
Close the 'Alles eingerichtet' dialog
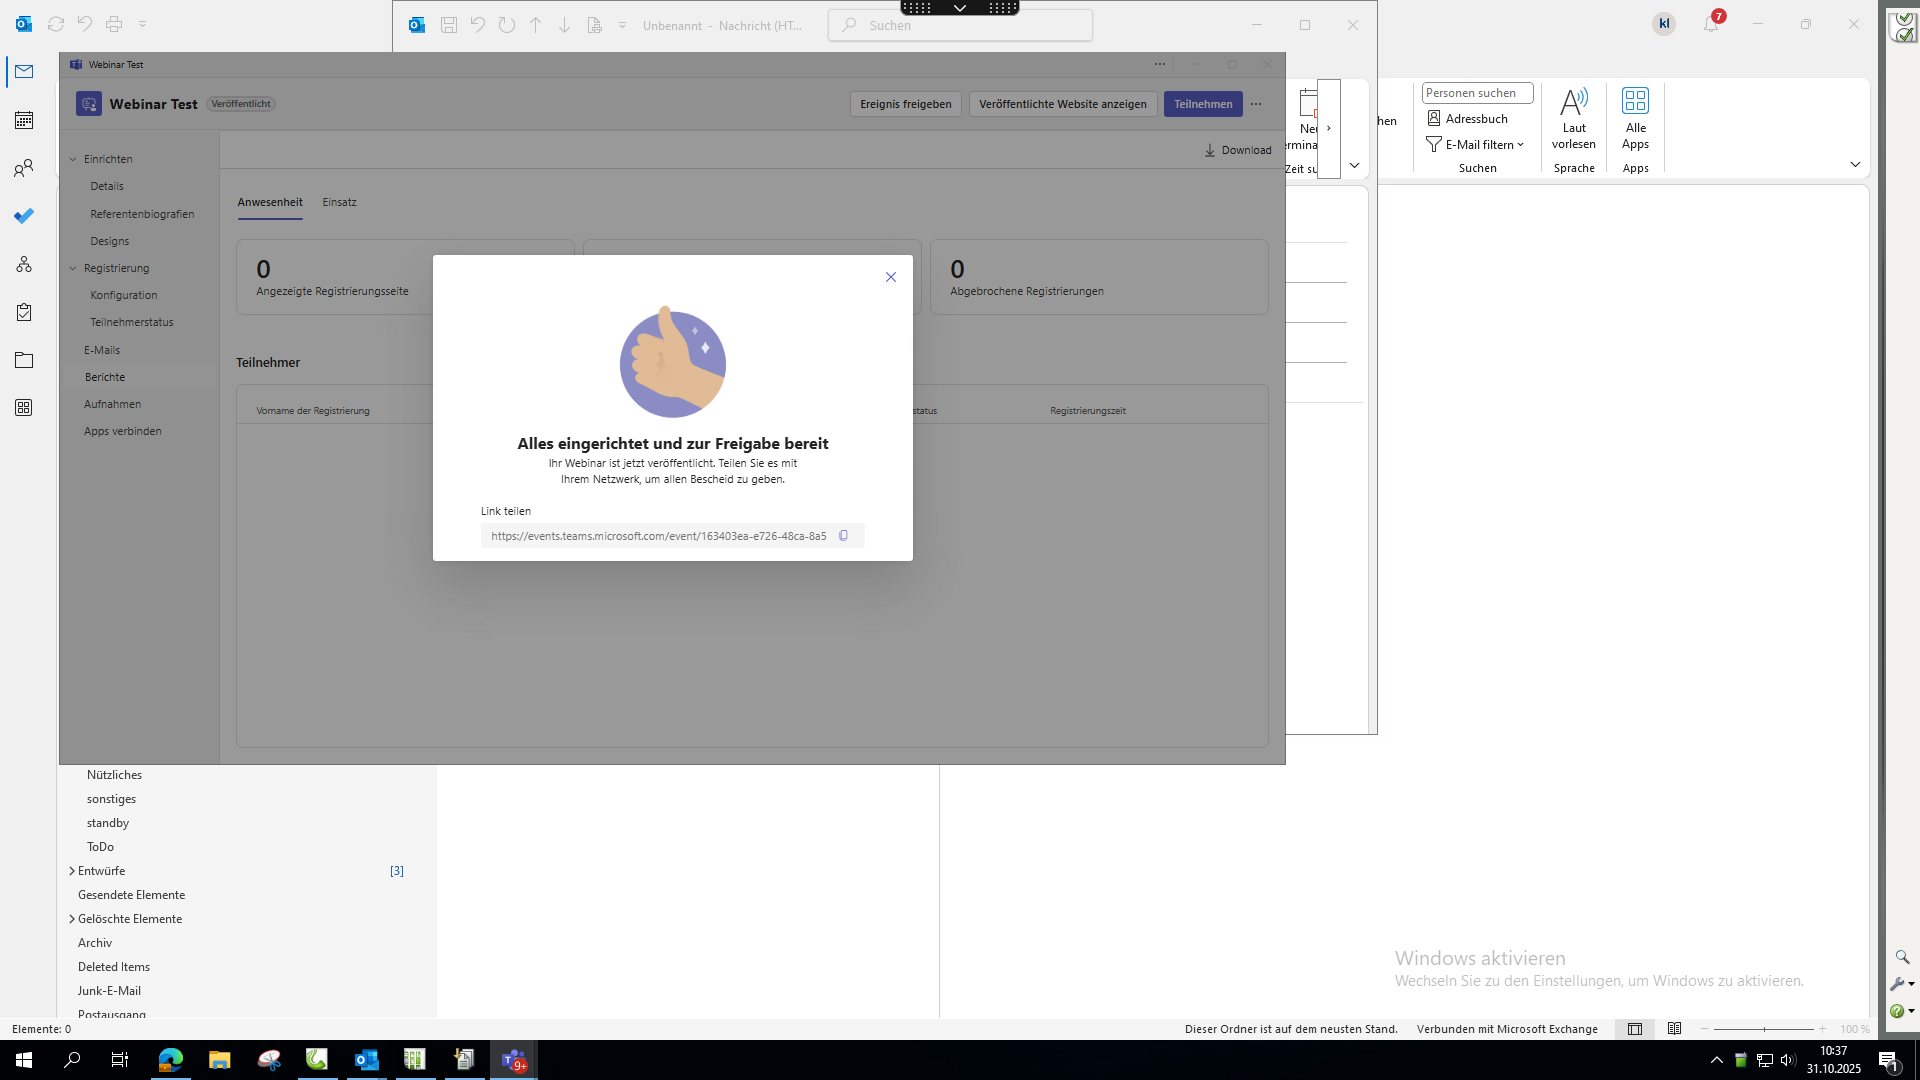coord(890,277)
